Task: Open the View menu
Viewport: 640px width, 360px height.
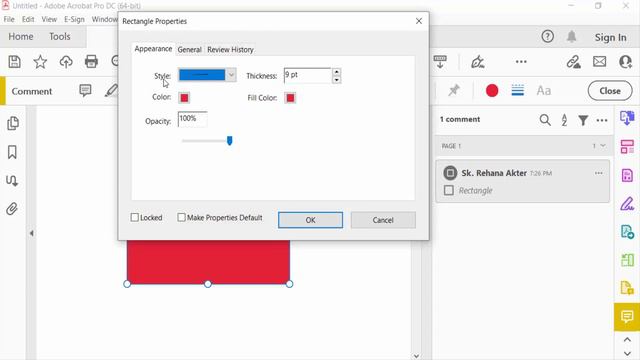Action: pyautogui.click(x=49, y=19)
